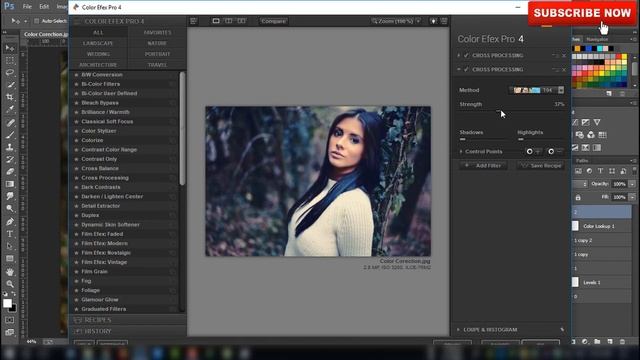Add a negative control point
The width and height of the screenshot is (640, 360).
551,151
